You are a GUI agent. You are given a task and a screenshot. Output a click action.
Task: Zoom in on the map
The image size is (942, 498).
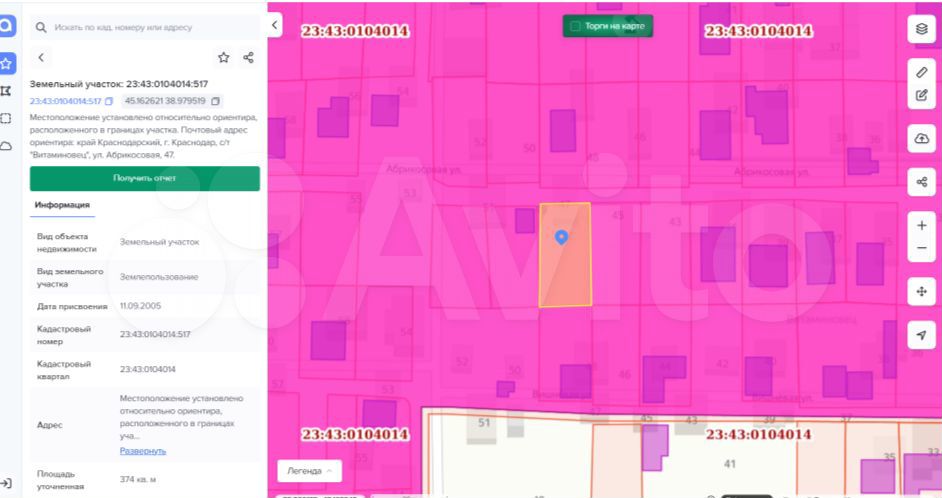tap(921, 226)
